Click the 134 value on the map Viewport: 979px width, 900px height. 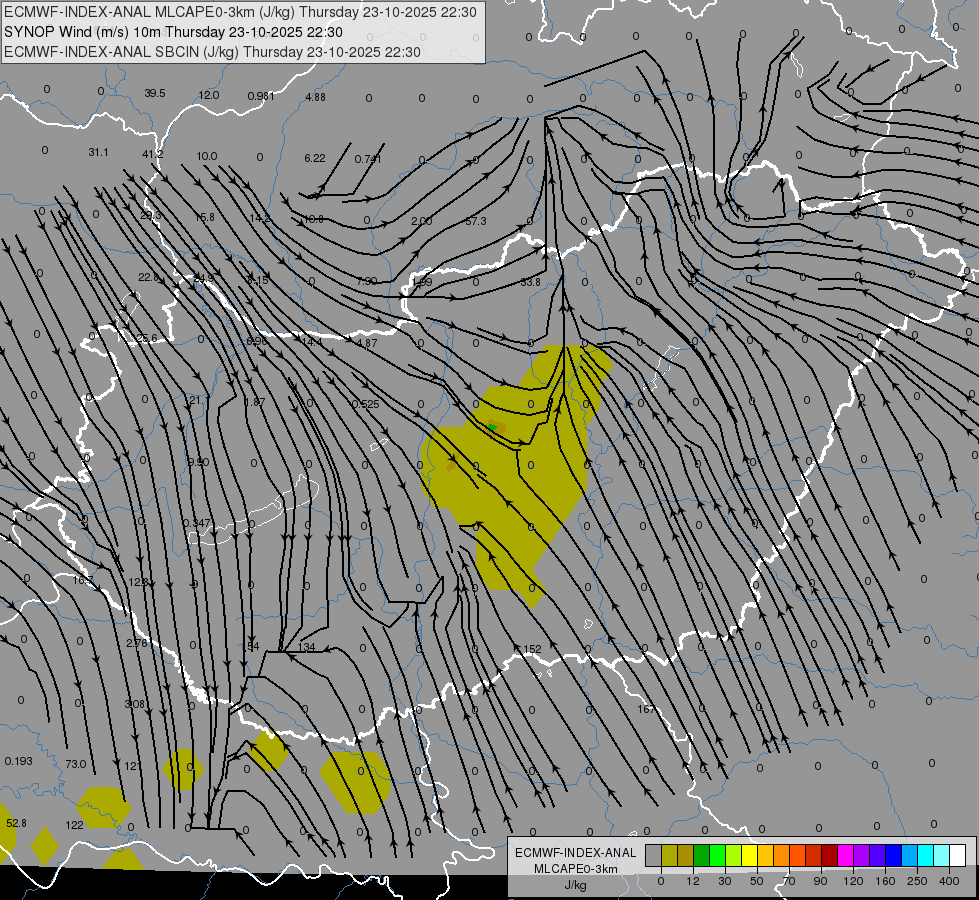[307, 648]
